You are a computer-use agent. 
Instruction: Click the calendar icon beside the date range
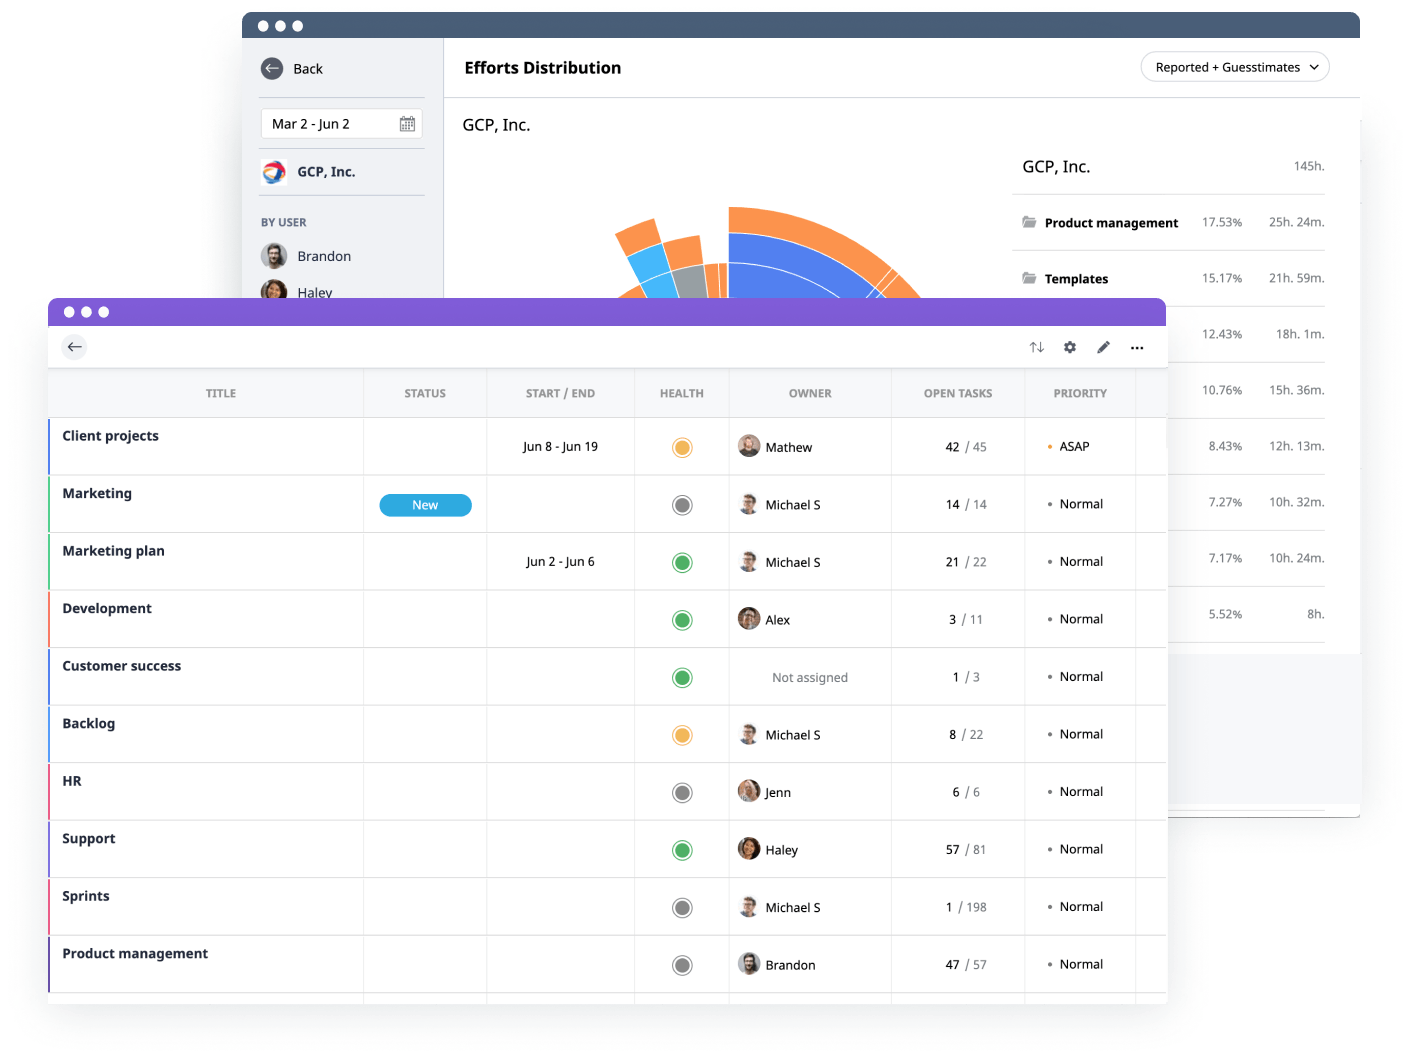[407, 123]
